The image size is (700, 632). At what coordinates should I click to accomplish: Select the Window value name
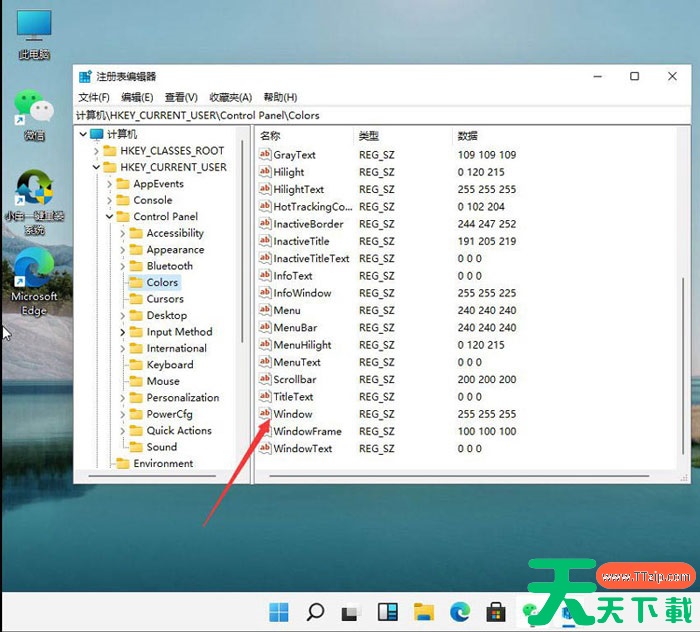[292, 414]
